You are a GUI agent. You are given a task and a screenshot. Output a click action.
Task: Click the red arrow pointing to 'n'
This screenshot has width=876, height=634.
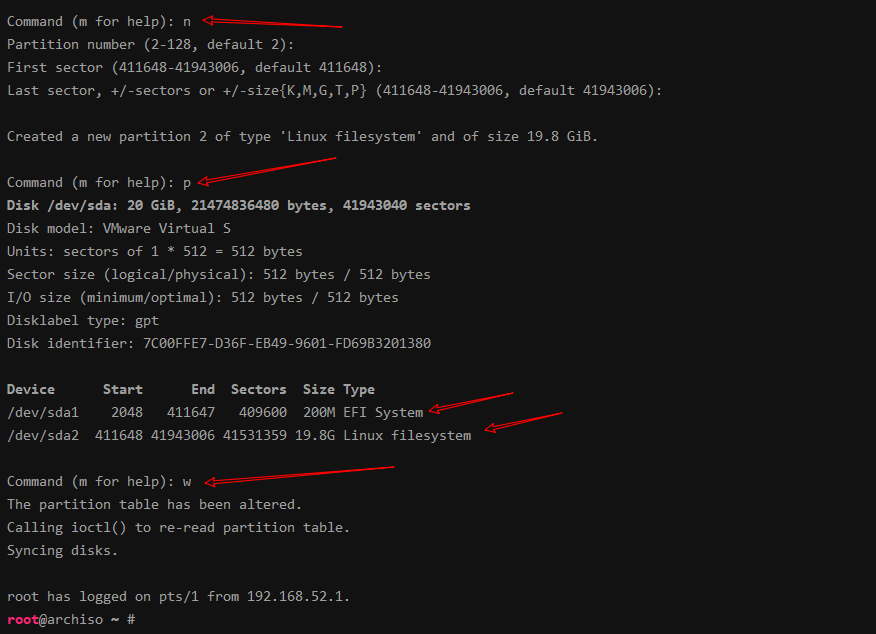pyautogui.click(x=272, y=22)
